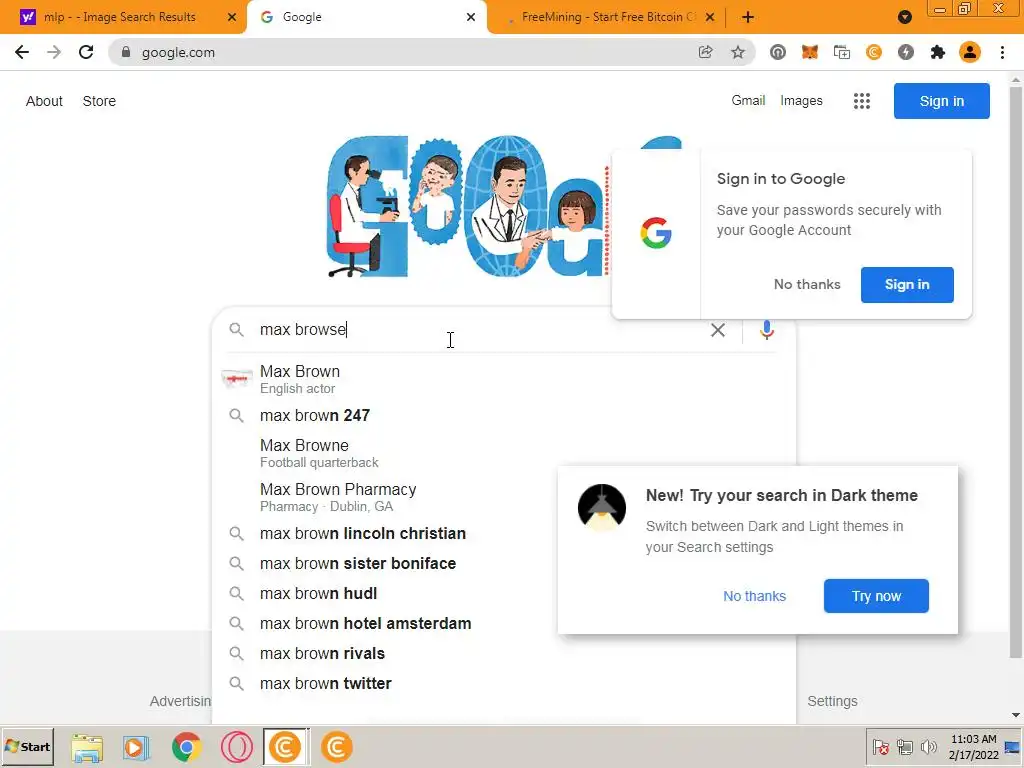Image resolution: width=1024 pixels, height=768 pixels.
Task: Open the Opera browser from the taskbar
Action: tap(236, 746)
